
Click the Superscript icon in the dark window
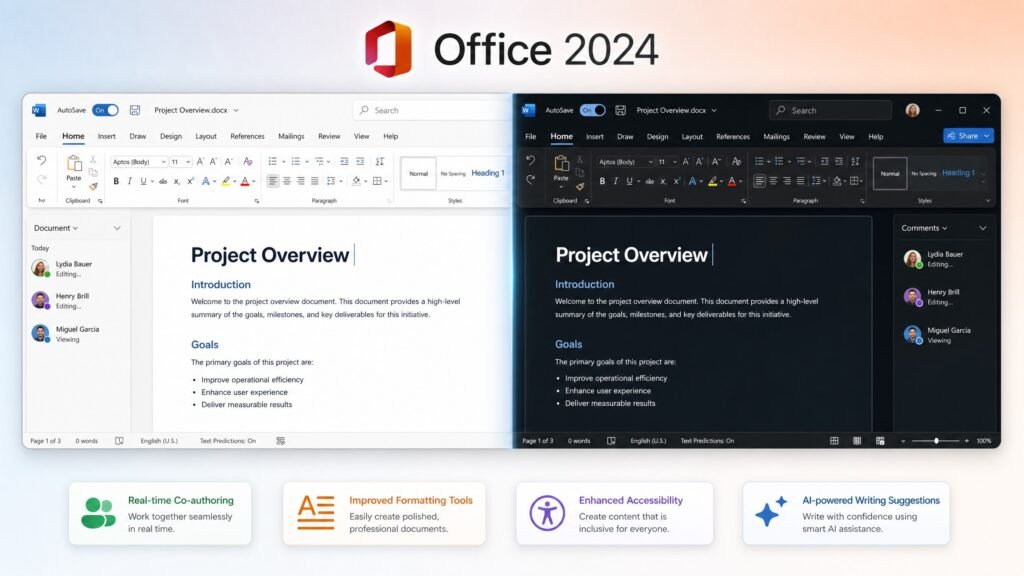(677, 182)
